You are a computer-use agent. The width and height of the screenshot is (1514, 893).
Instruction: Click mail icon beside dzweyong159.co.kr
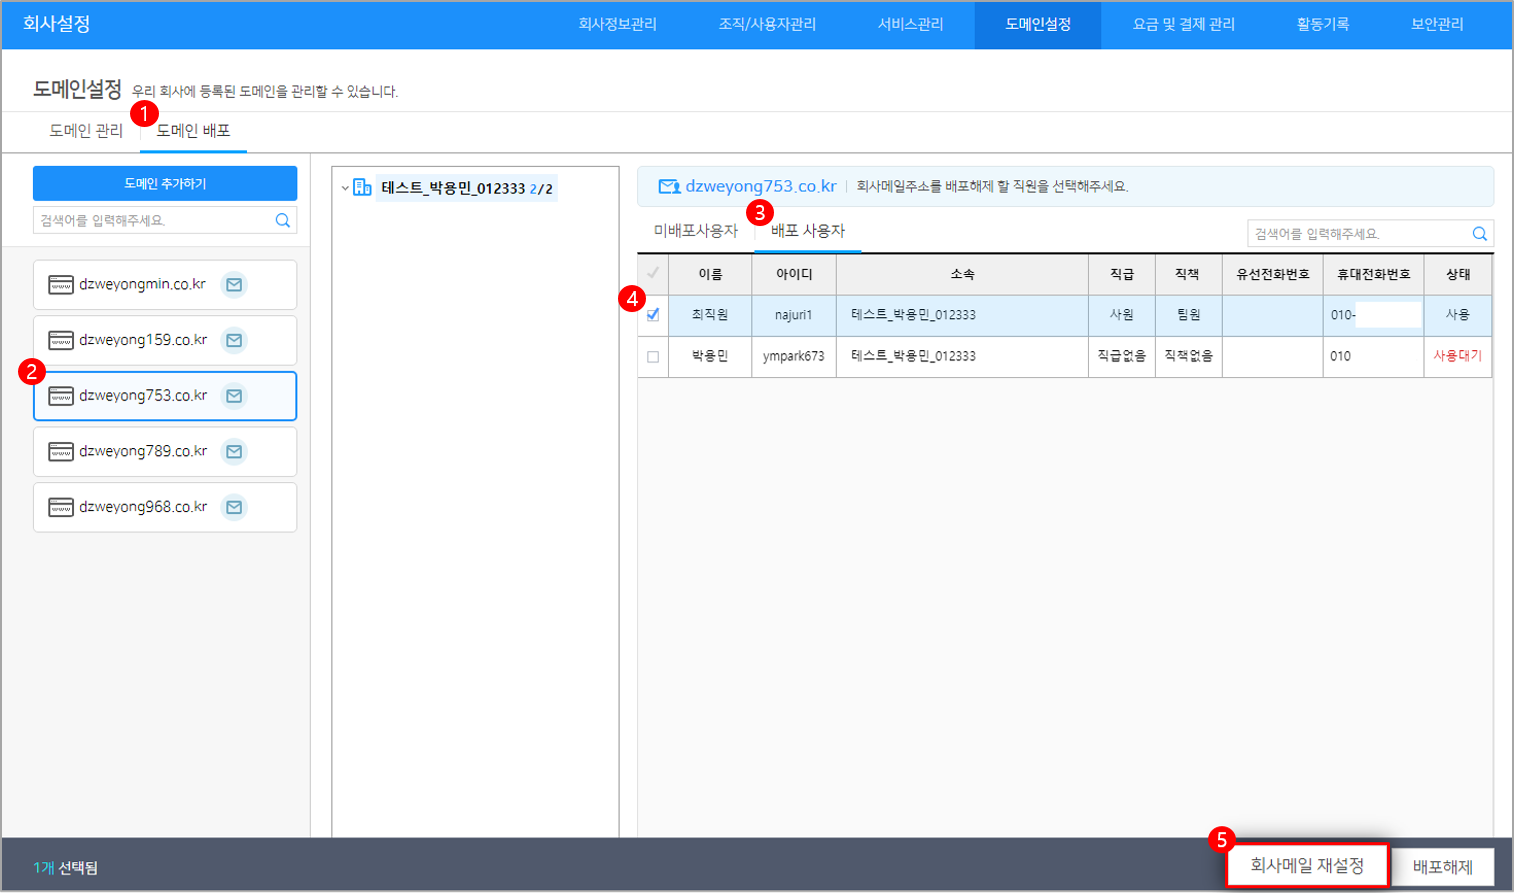[234, 340]
